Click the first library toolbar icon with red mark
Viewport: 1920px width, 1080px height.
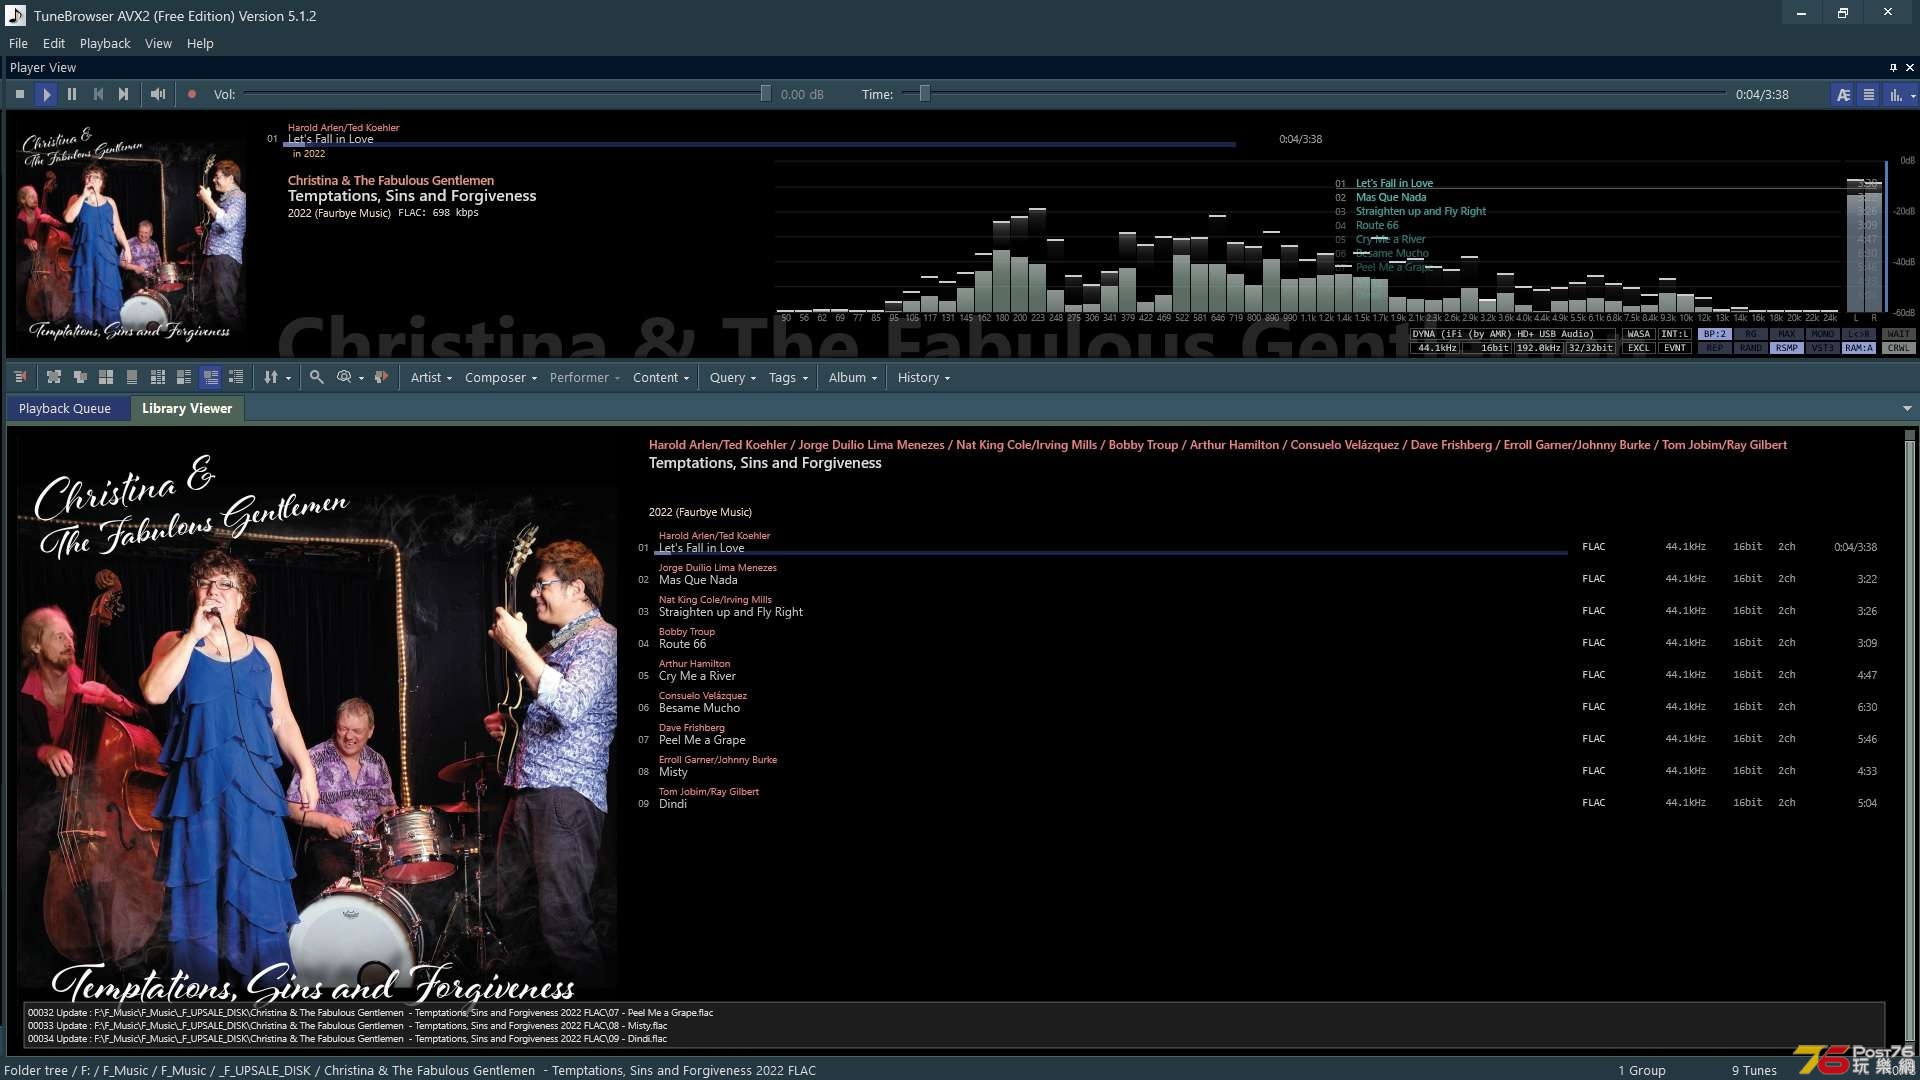pos(20,377)
